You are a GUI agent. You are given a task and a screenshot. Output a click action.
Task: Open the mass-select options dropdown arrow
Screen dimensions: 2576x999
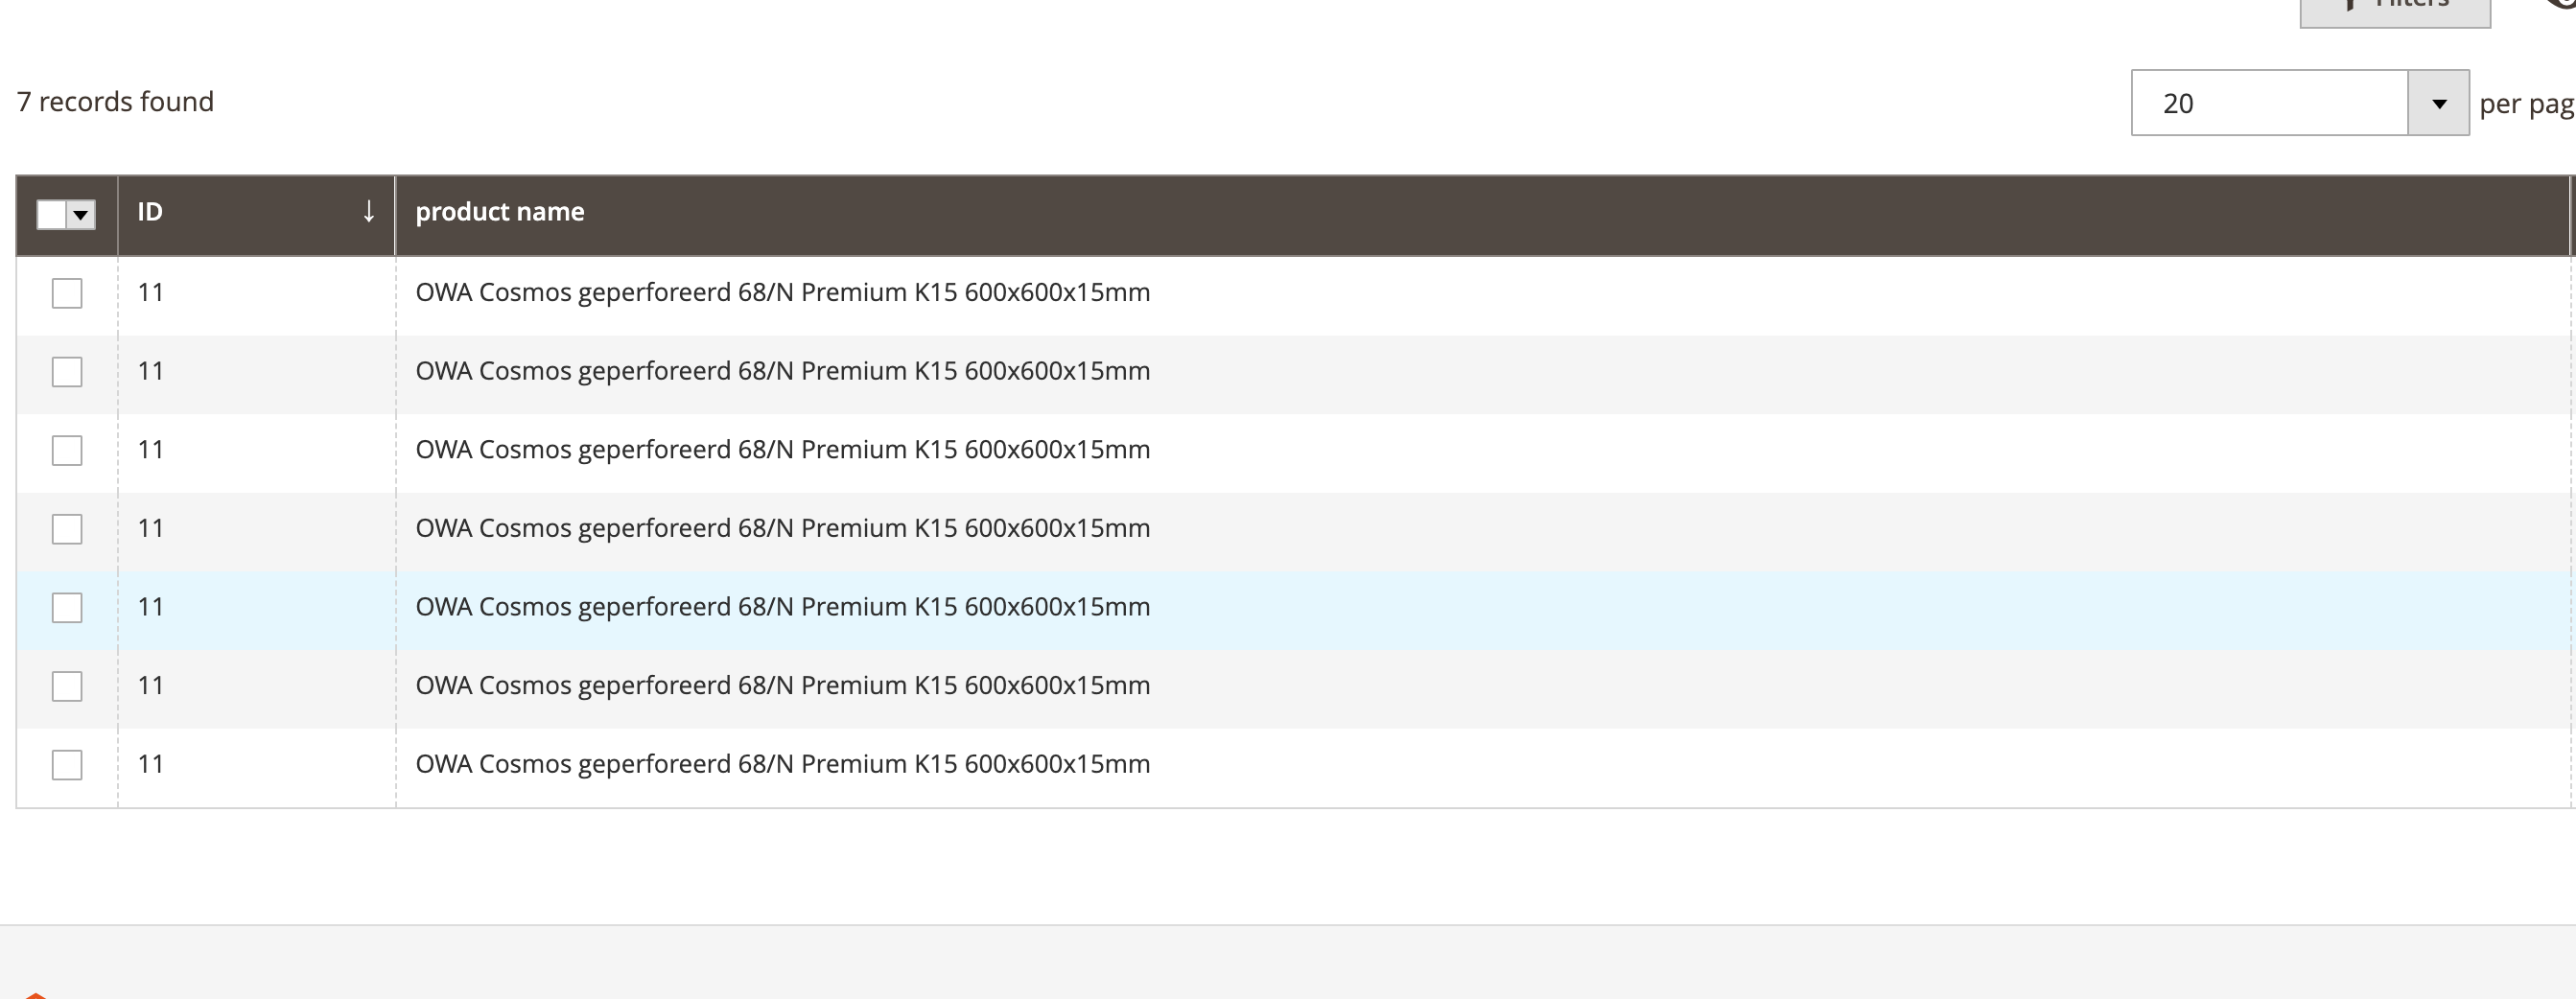pyautogui.click(x=81, y=214)
